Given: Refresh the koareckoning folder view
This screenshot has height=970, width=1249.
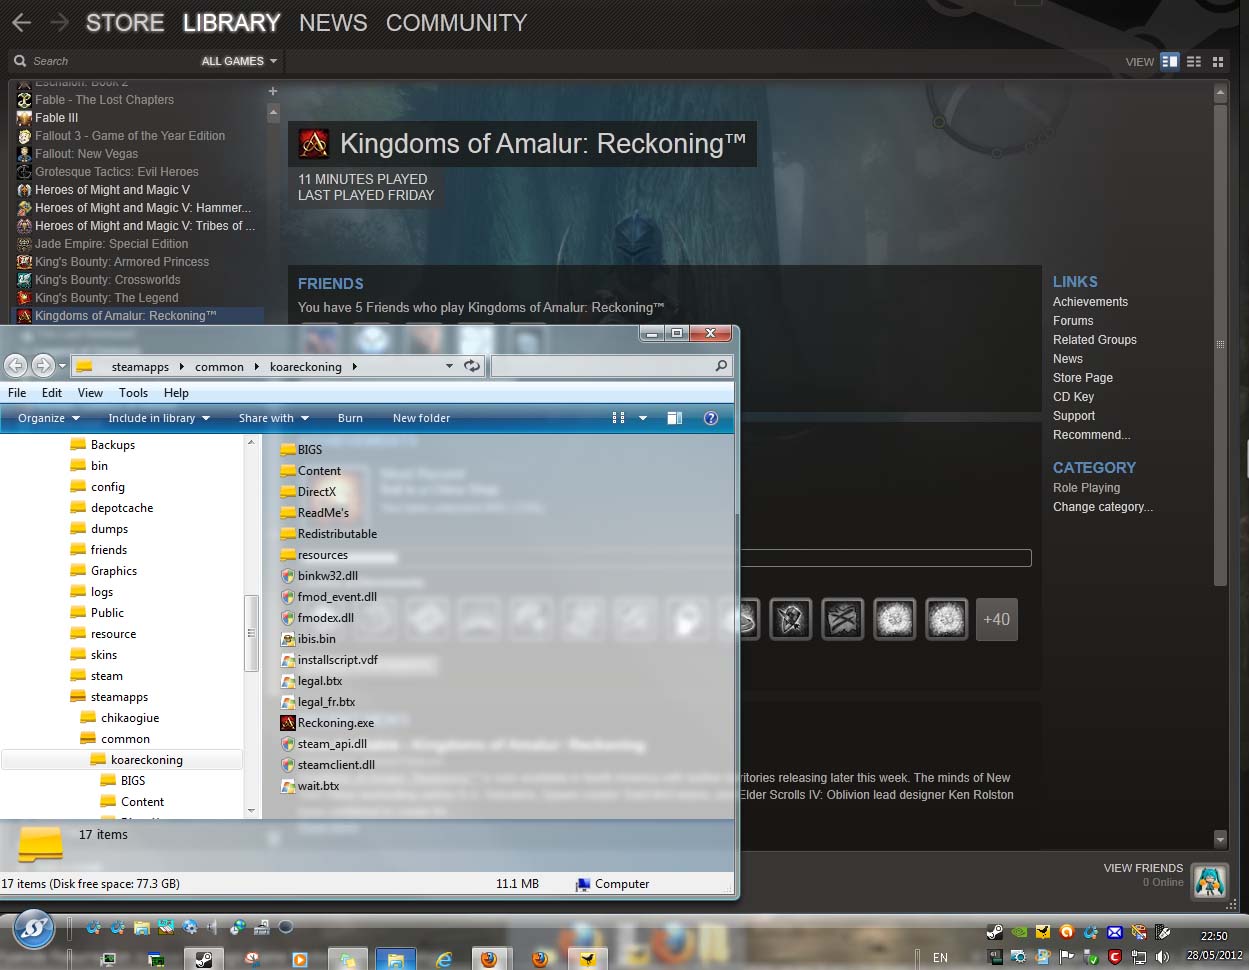Looking at the screenshot, I should pyautogui.click(x=472, y=366).
